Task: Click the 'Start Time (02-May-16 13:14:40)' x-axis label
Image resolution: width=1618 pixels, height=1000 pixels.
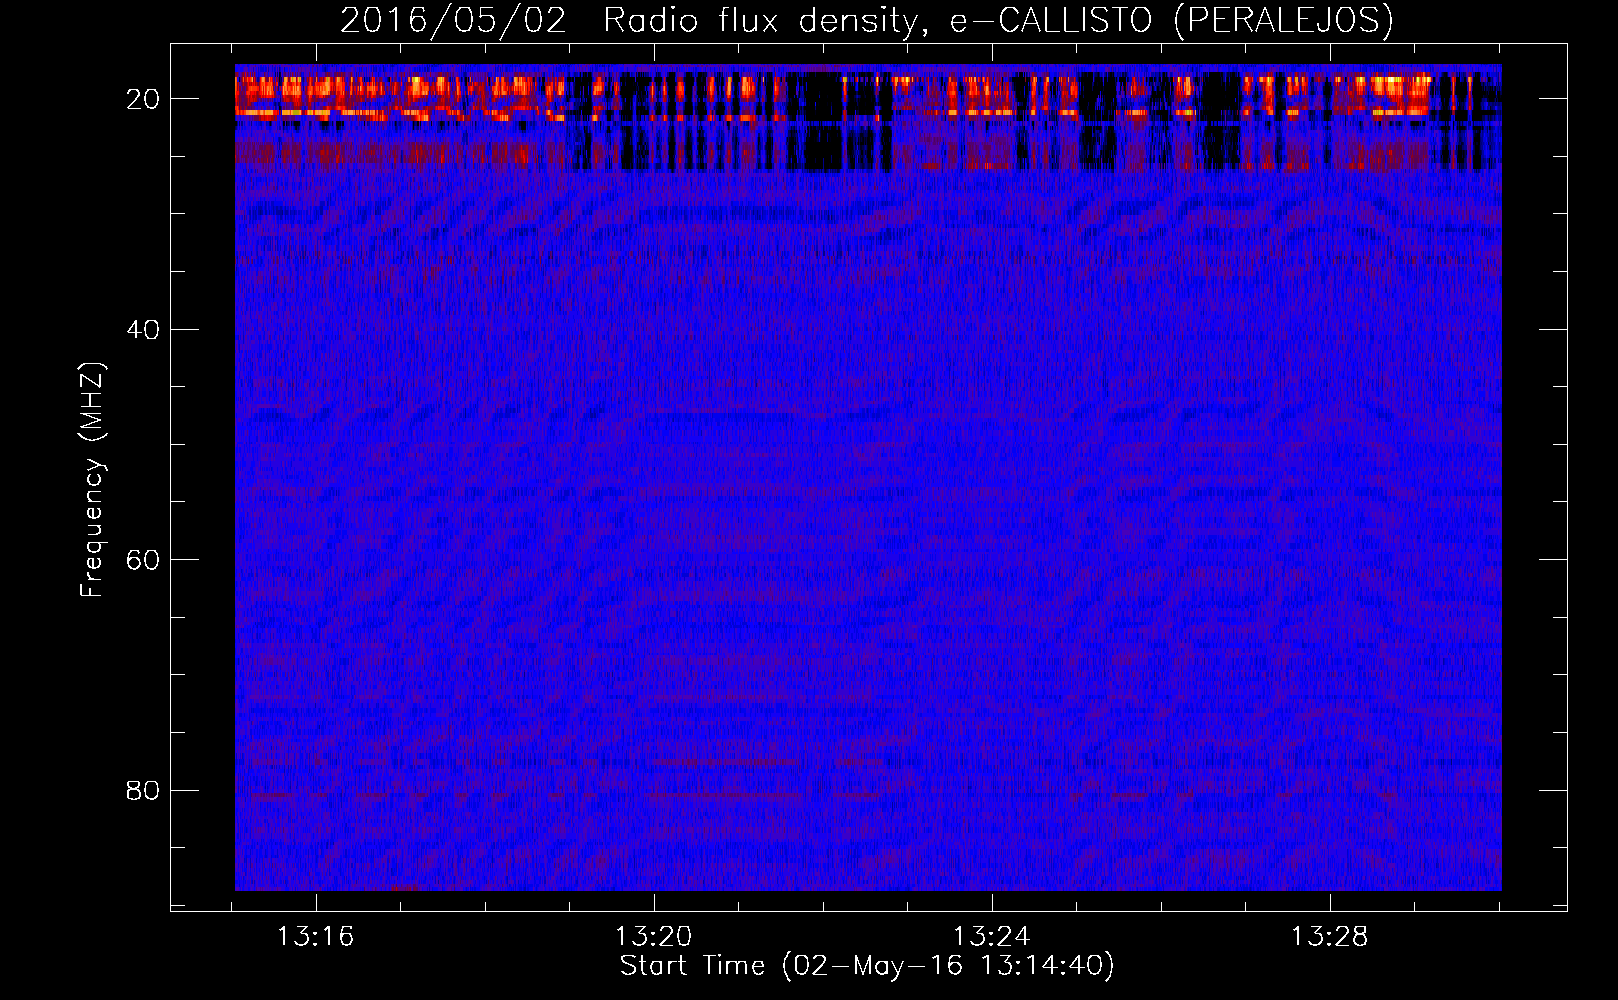Action: [x=867, y=966]
